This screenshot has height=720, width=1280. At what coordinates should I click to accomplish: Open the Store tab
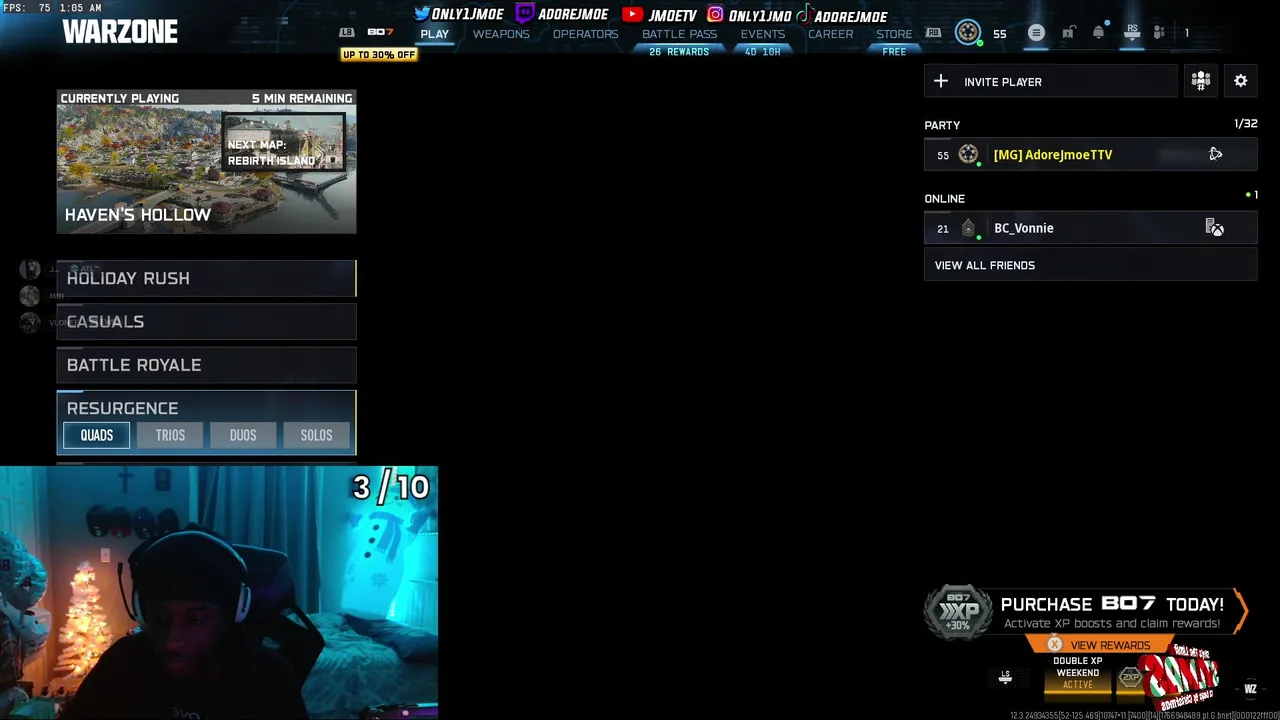(894, 34)
